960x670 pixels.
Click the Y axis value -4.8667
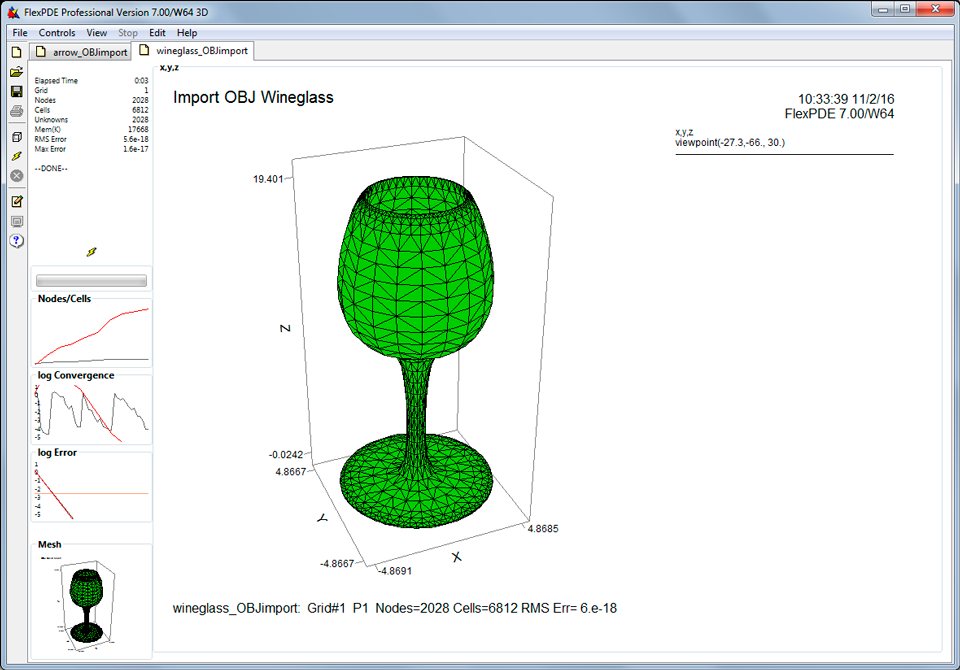click(x=337, y=563)
